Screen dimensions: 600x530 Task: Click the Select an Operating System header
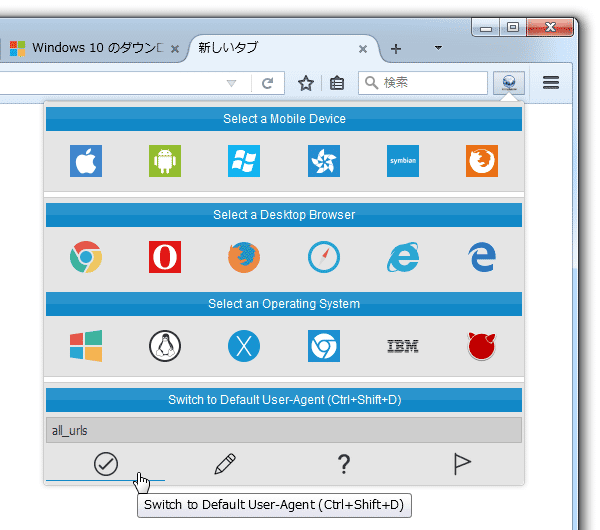coord(284,304)
